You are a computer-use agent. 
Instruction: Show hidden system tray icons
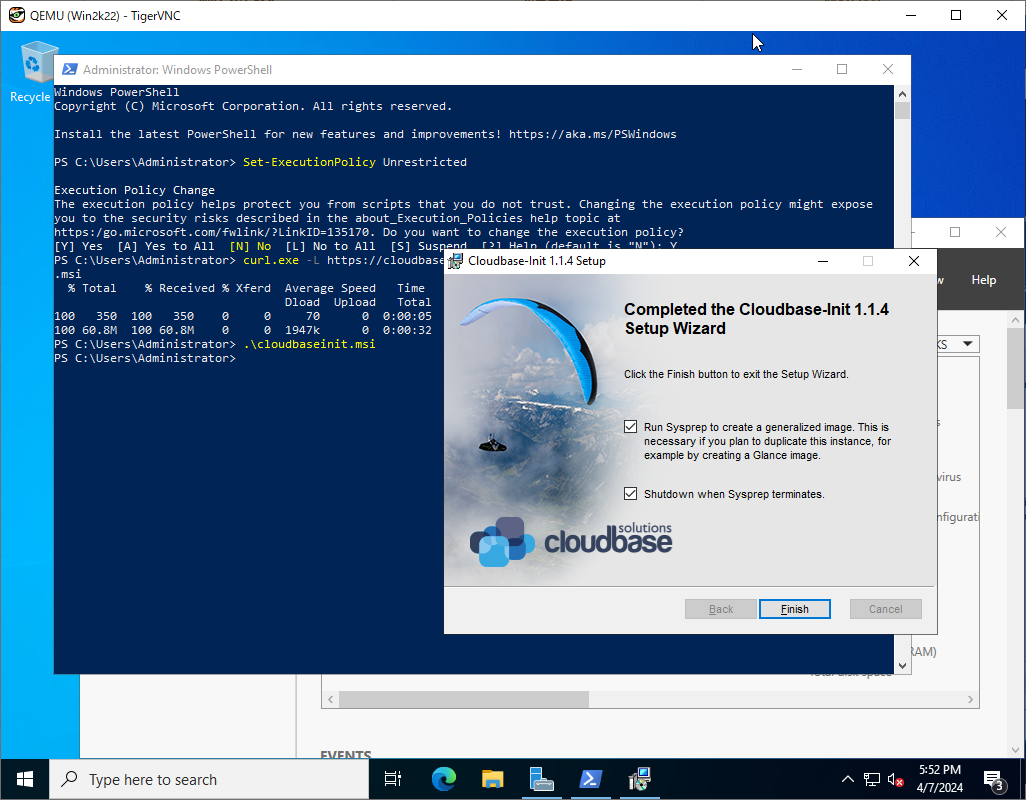847,779
